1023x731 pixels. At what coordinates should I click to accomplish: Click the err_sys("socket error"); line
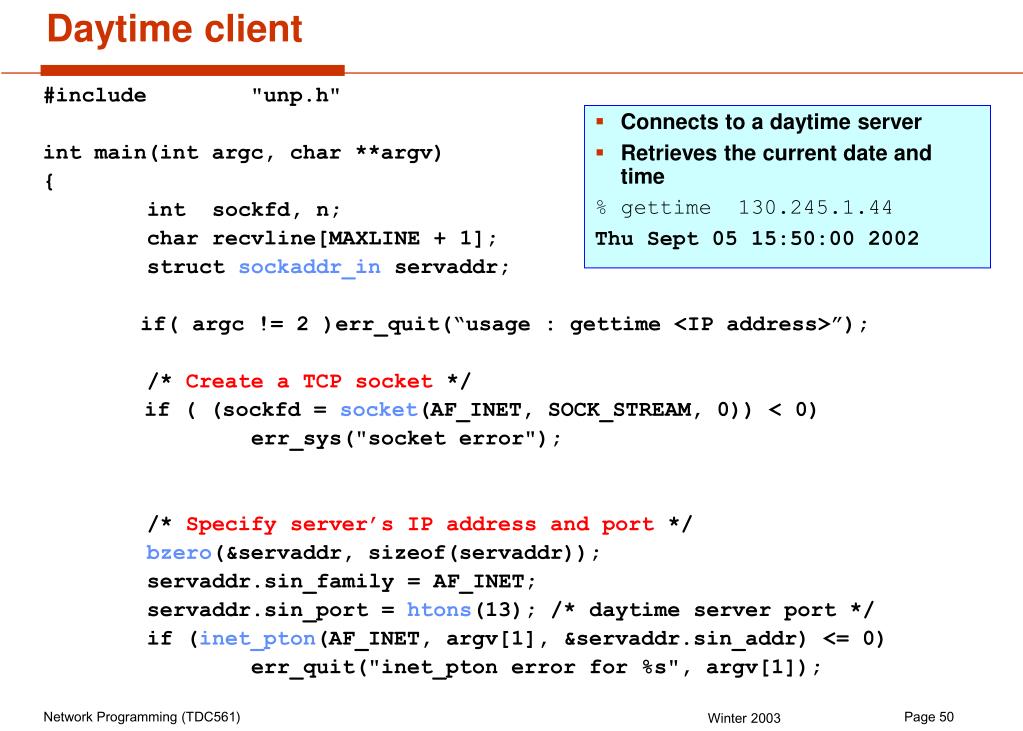[x=406, y=439]
